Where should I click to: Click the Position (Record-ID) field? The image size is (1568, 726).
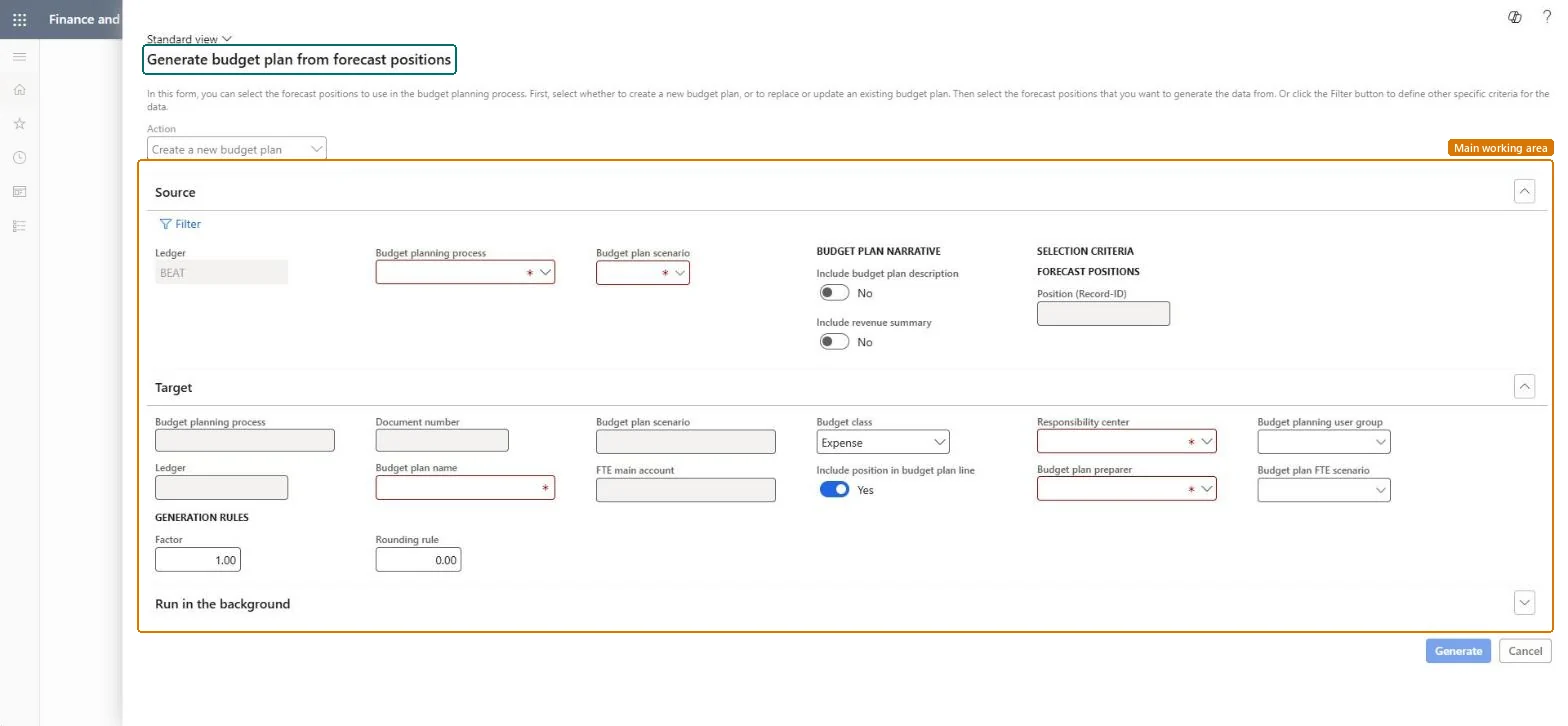pyautogui.click(x=1103, y=314)
